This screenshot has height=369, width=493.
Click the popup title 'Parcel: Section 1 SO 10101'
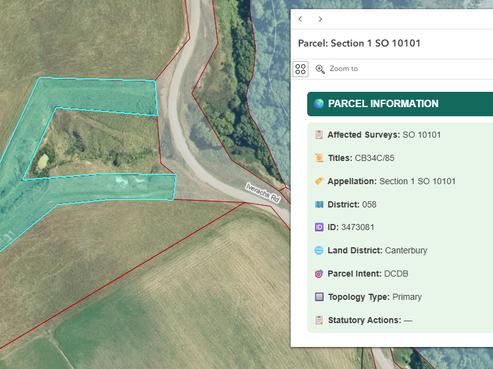(359, 43)
